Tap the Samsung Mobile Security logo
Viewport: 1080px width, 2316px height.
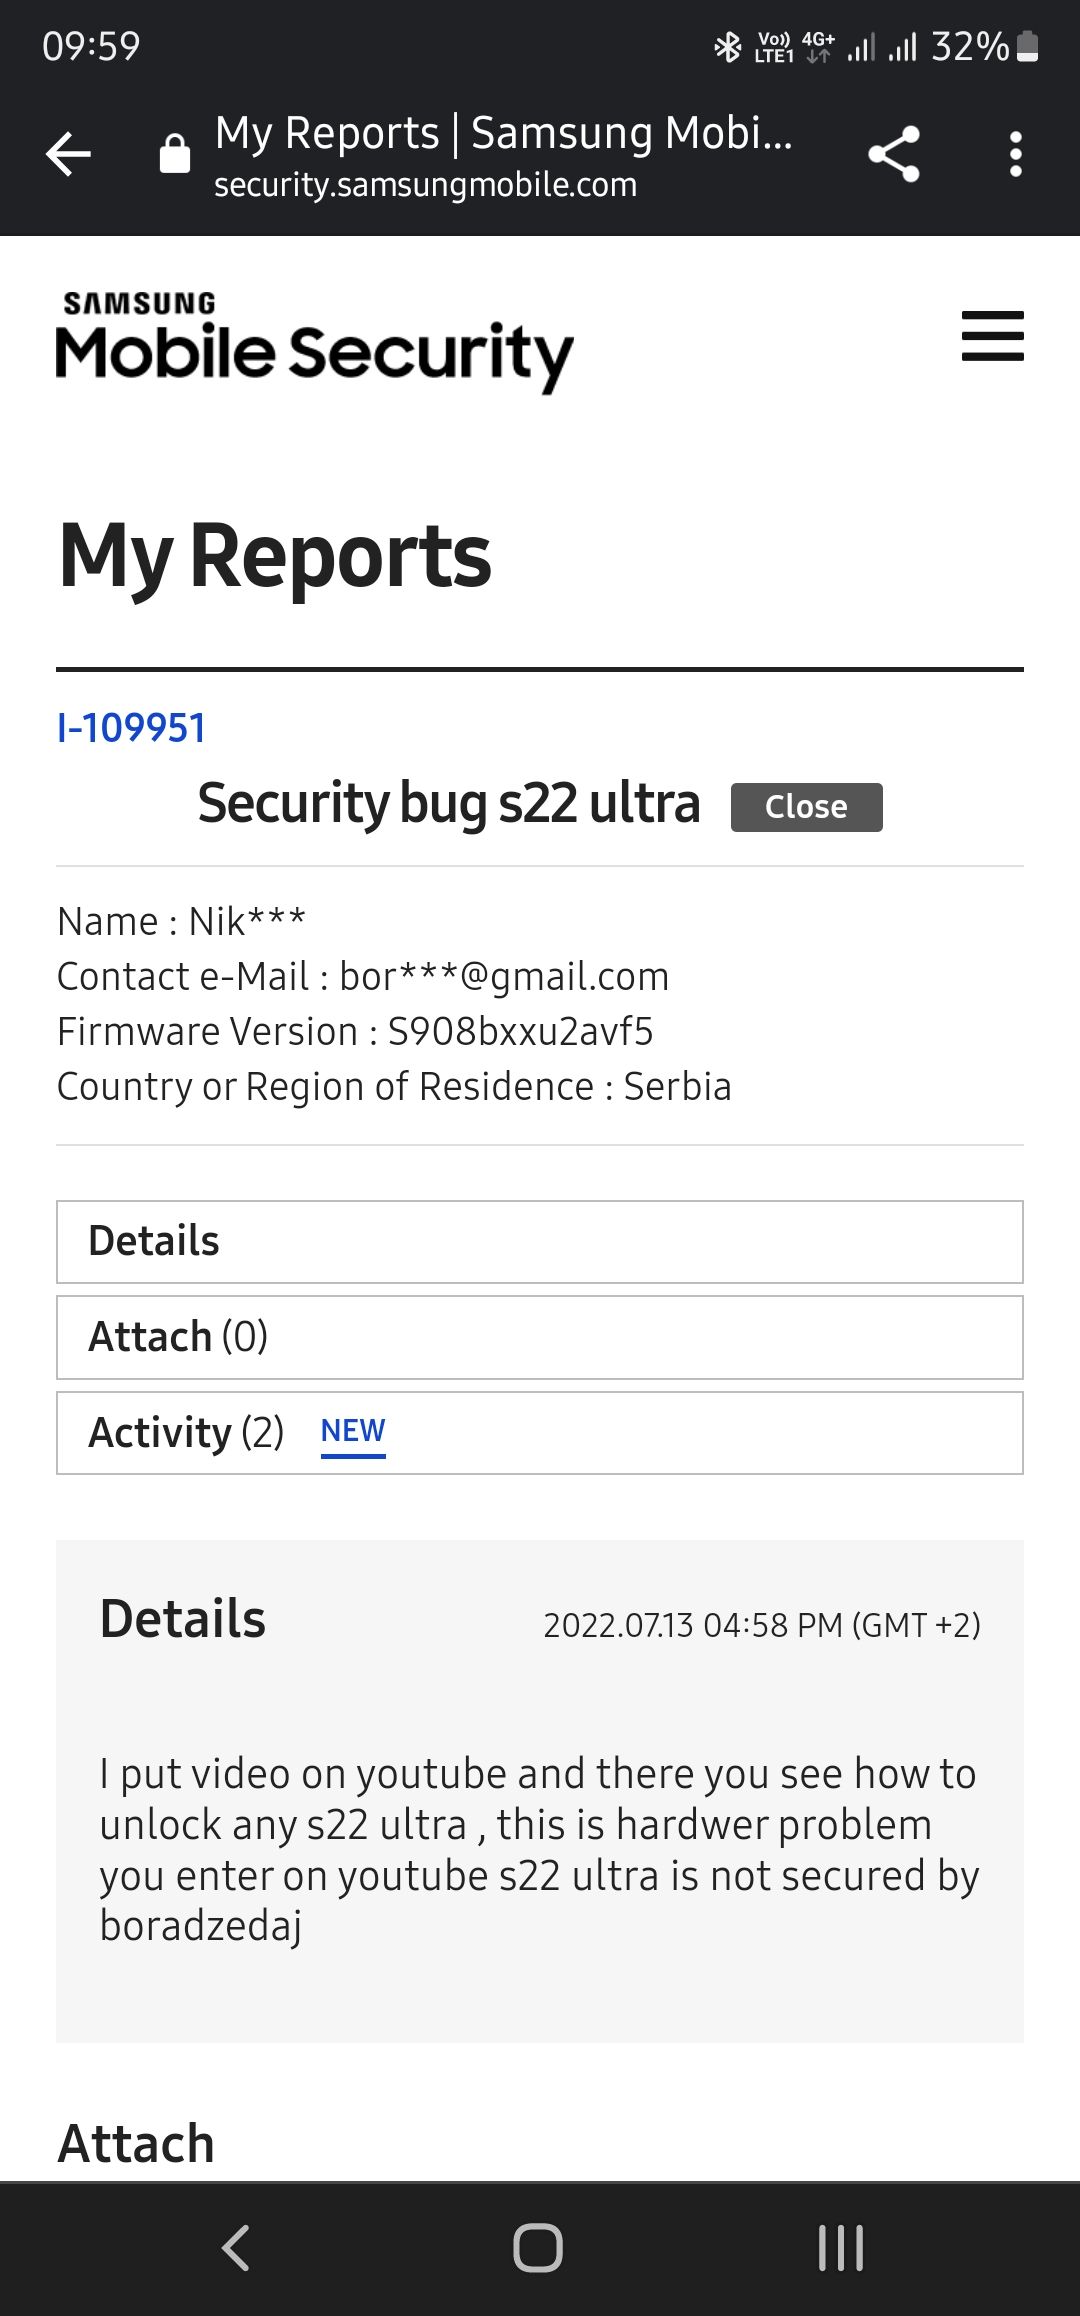point(310,340)
